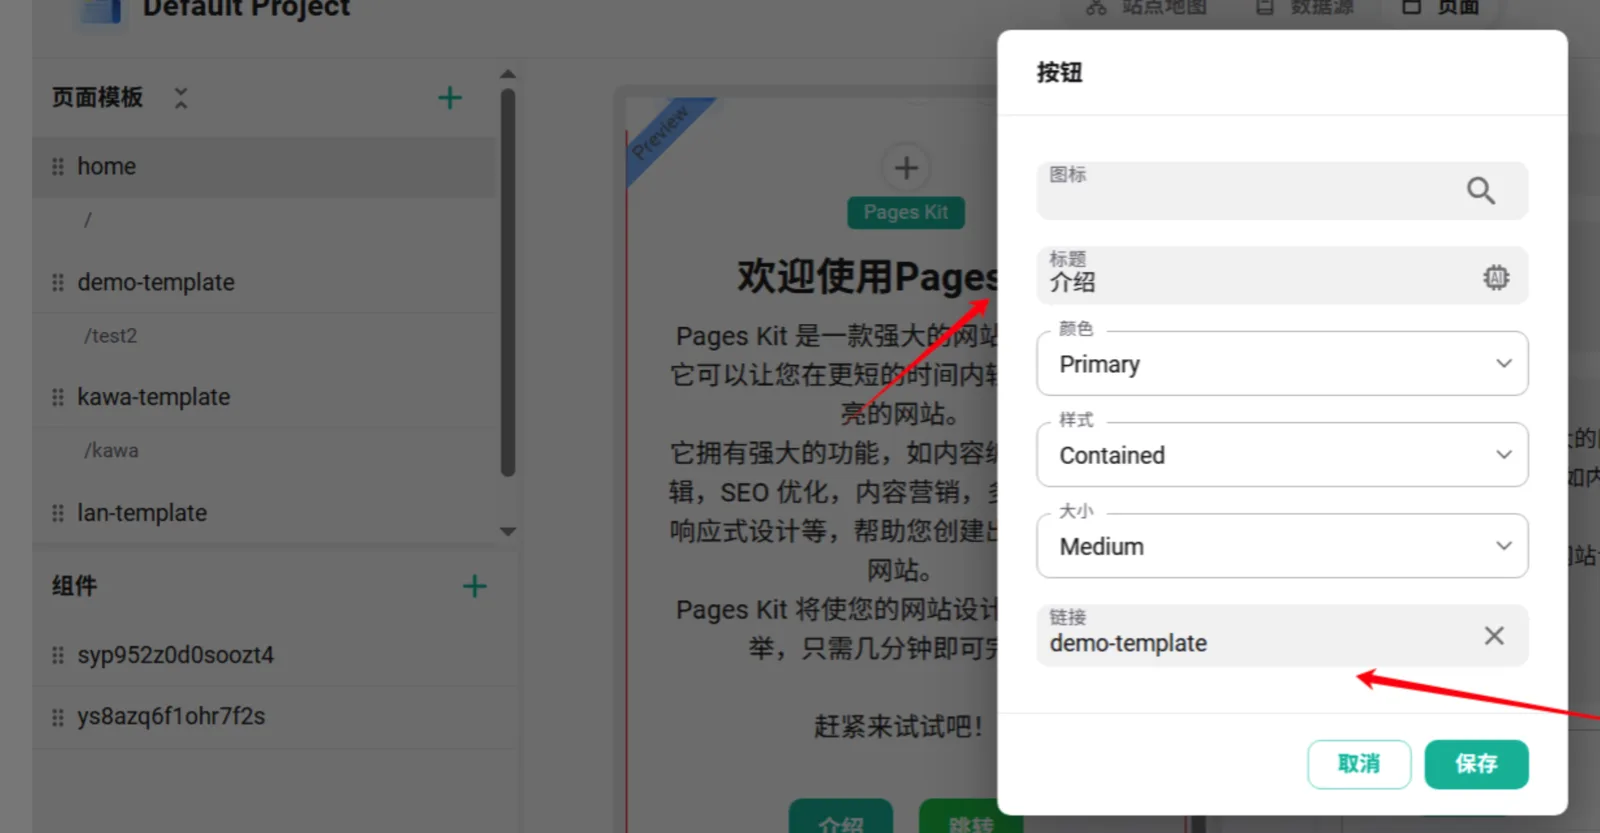The image size is (1600, 833).
Task: Open the icon search in the 图标 field
Action: [x=1481, y=190]
